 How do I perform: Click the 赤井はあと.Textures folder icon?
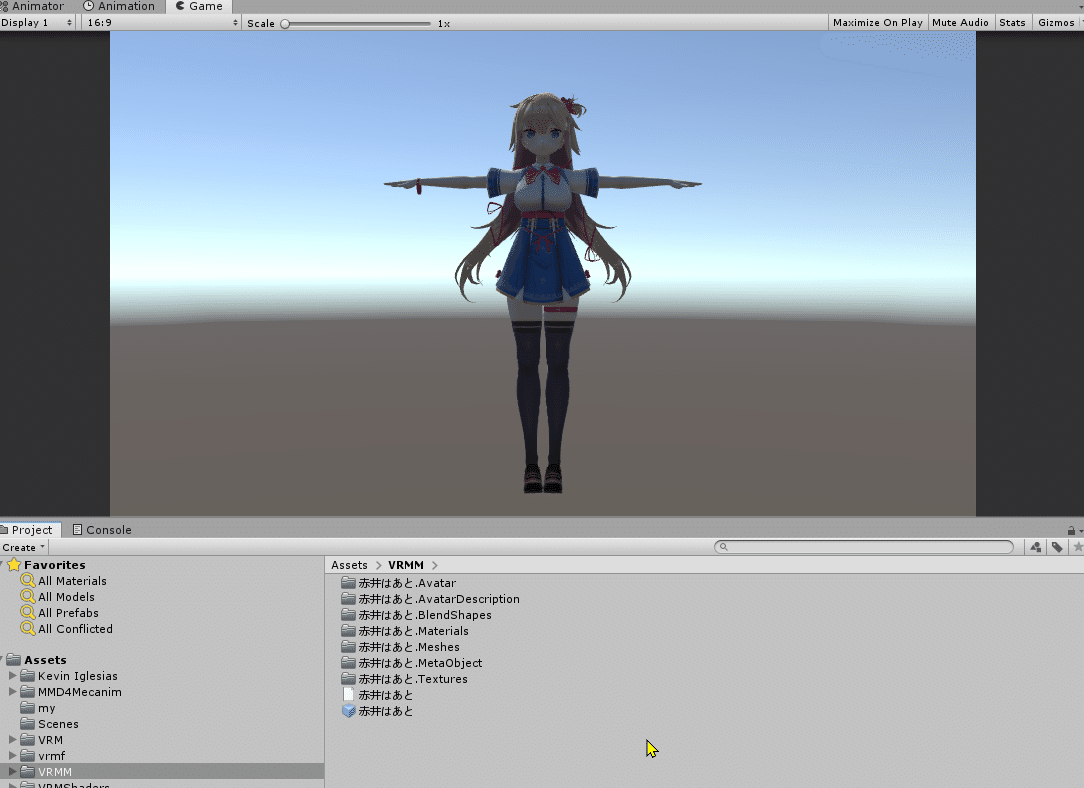348,678
